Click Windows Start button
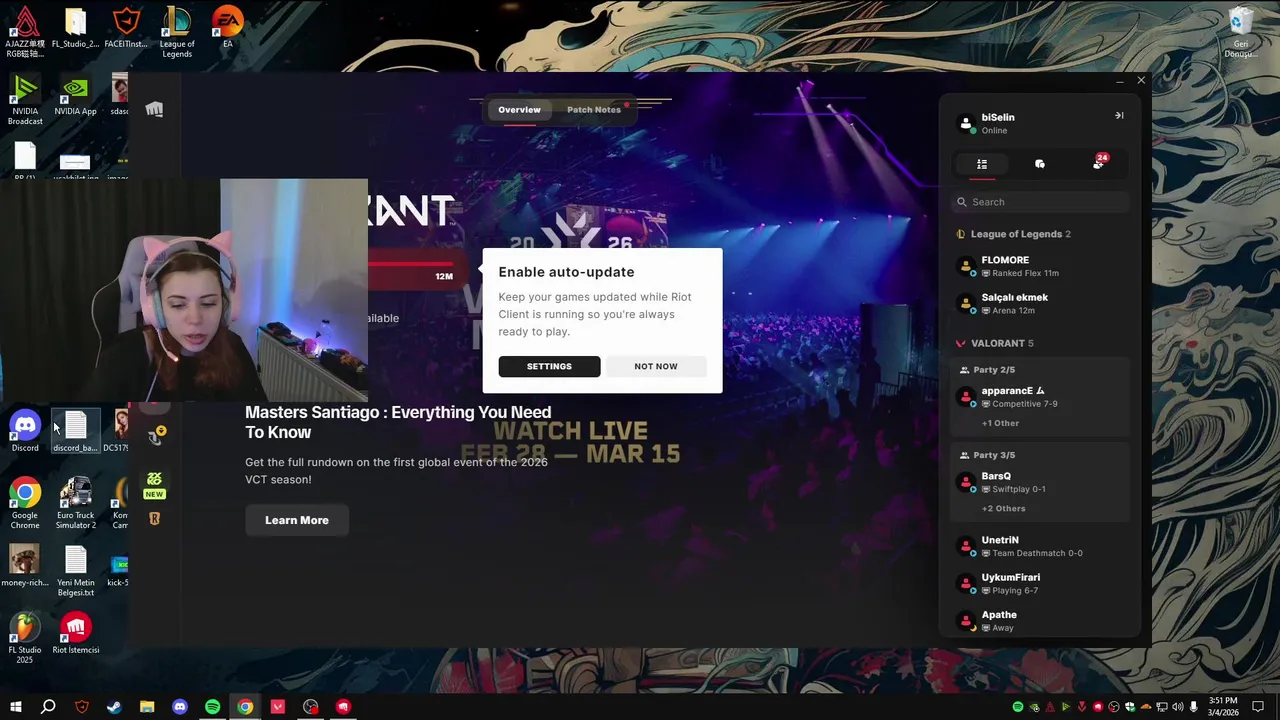The height and width of the screenshot is (720, 1280). coord(16,707)
